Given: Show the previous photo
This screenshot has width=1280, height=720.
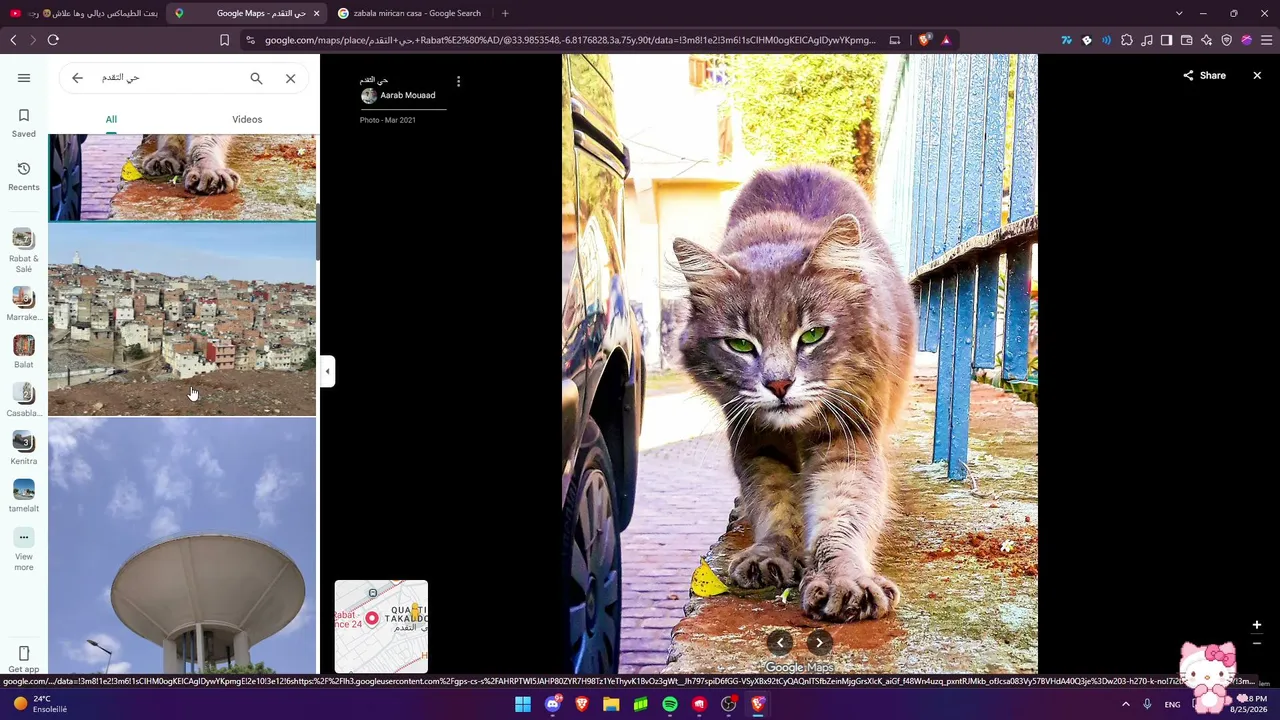Looking at the screenshot, I should 780,643.
